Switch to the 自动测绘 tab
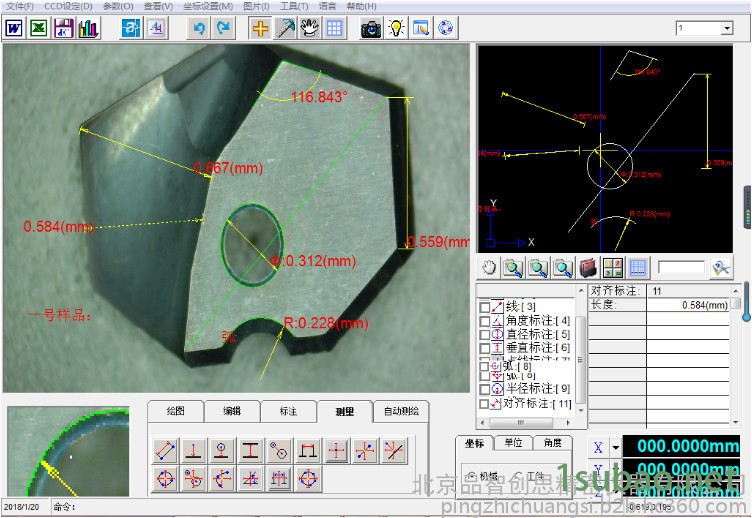Screen dimensions: 752x518 [401, 411]
